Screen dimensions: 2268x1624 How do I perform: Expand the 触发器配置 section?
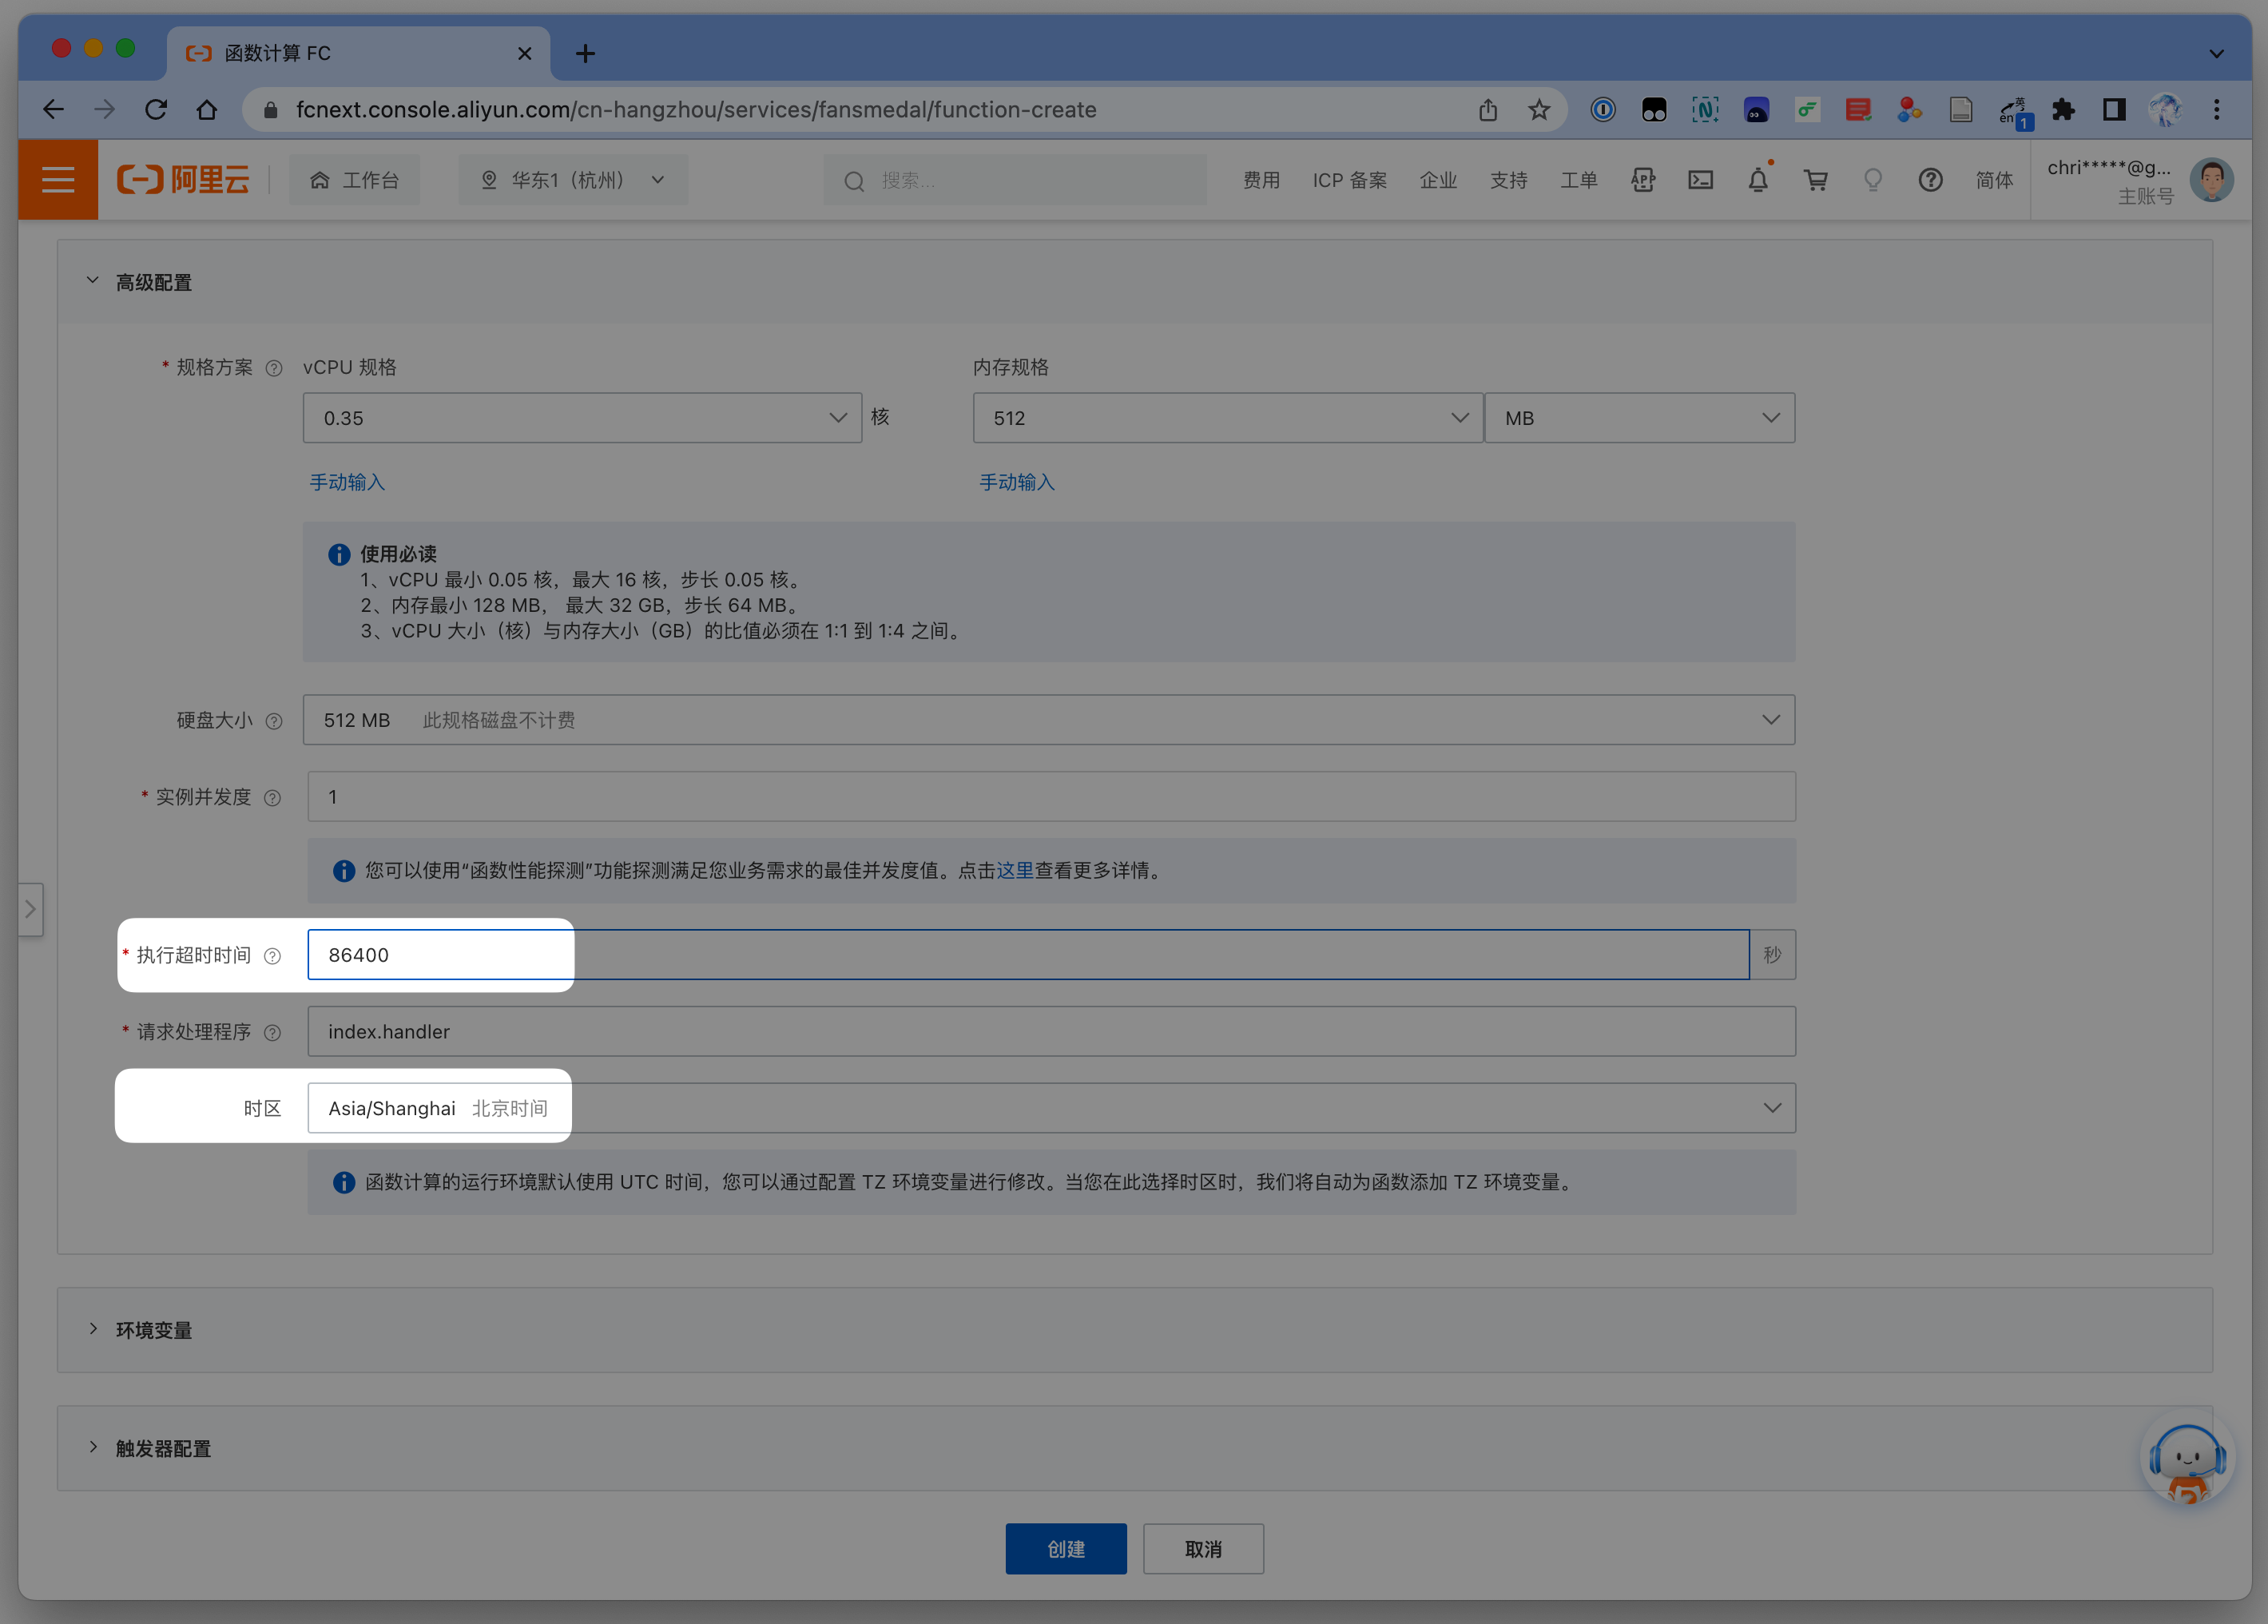click(x=162, y=1448)
